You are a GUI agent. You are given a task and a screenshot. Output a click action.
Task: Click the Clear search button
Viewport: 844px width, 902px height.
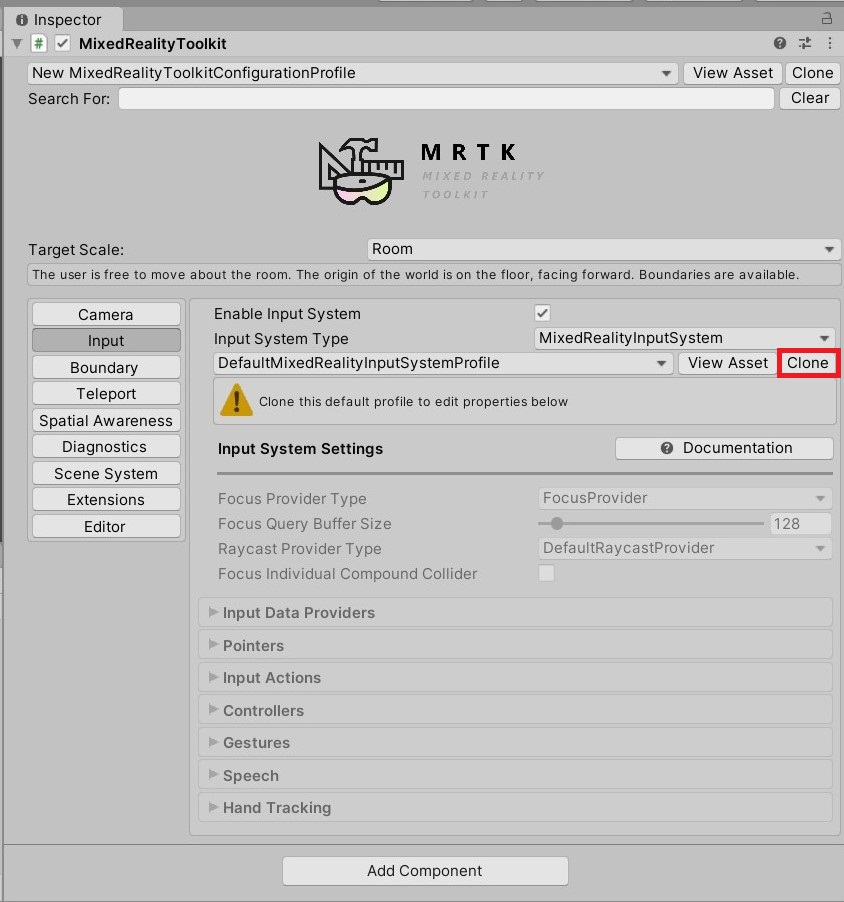(809, 98)
